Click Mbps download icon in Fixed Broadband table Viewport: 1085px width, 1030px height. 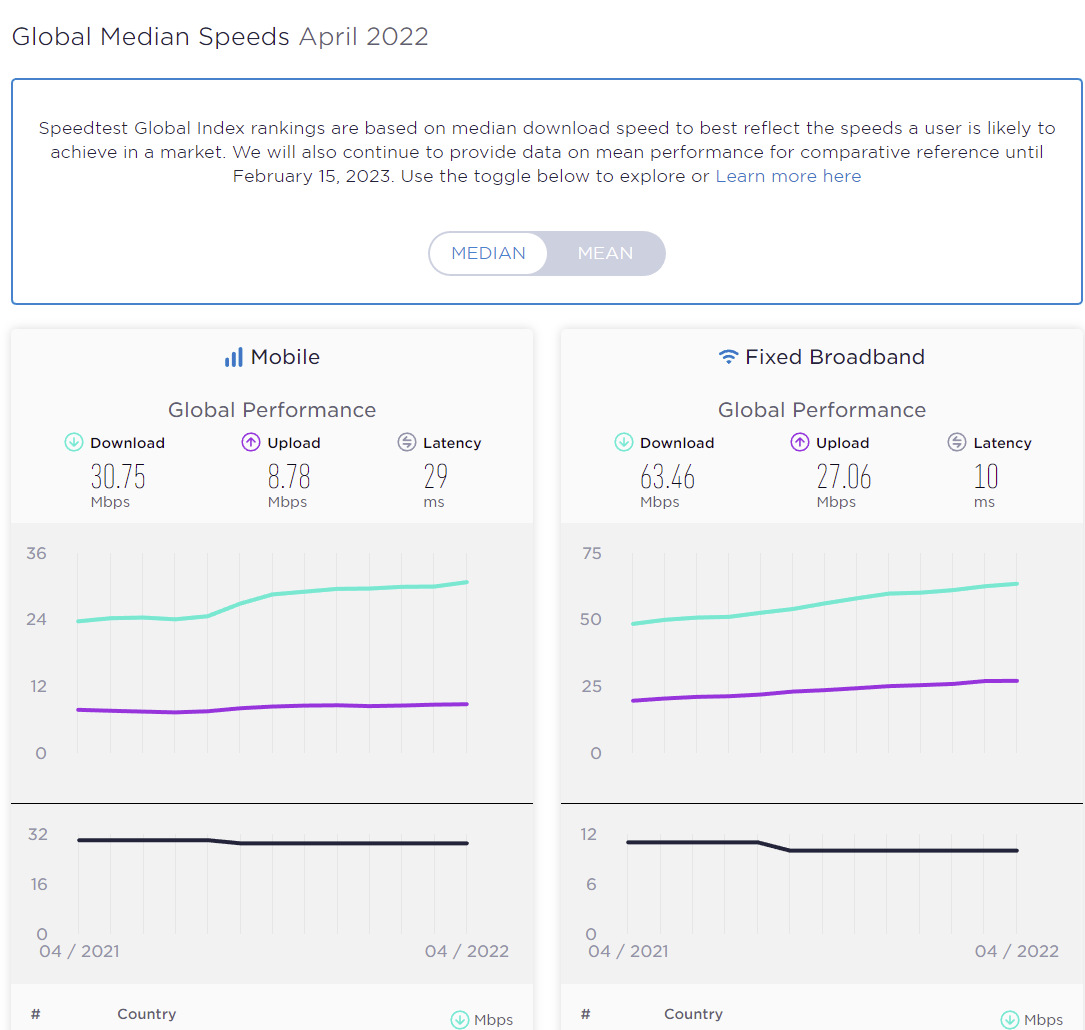1010,1019
